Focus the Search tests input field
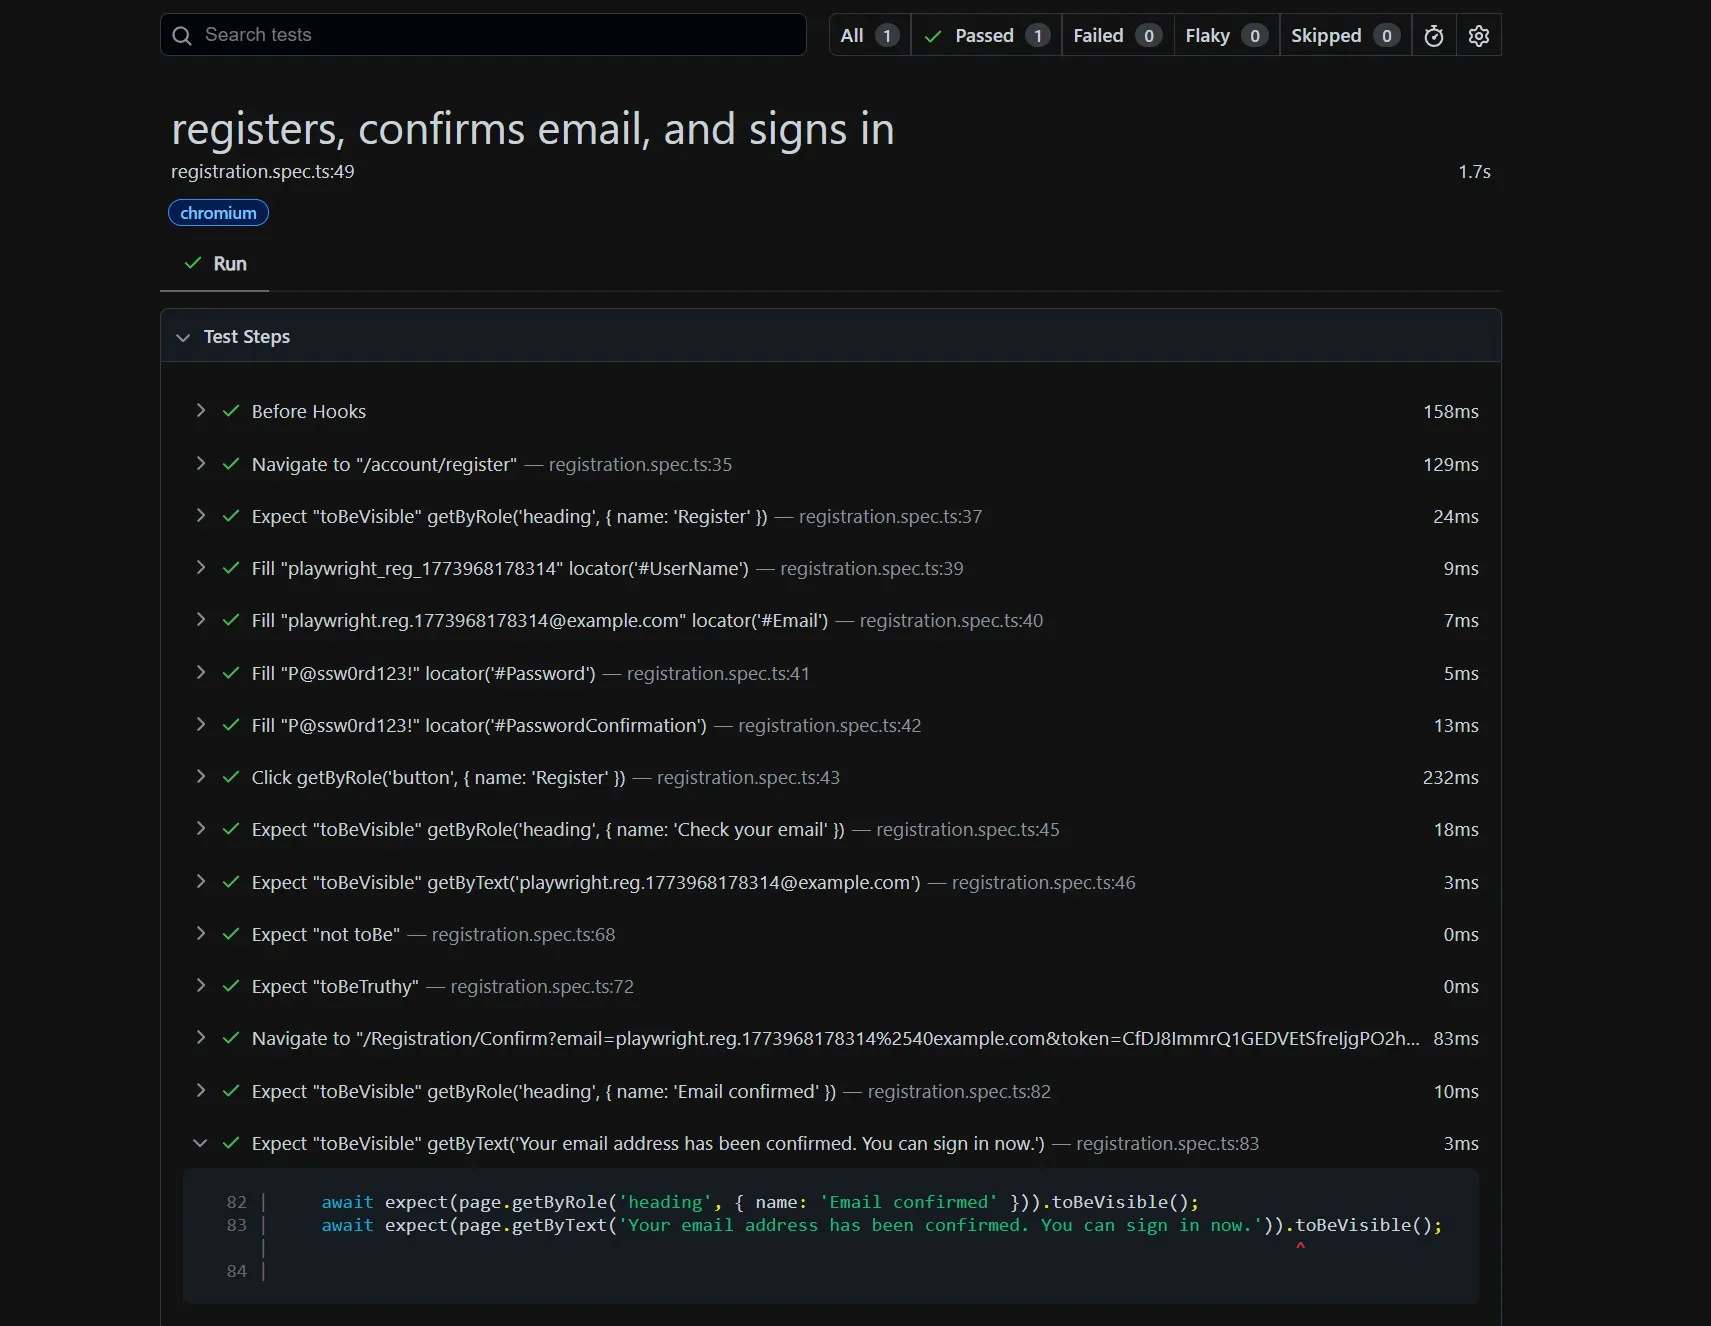1711x1326 pixels. tap(500, 35)
